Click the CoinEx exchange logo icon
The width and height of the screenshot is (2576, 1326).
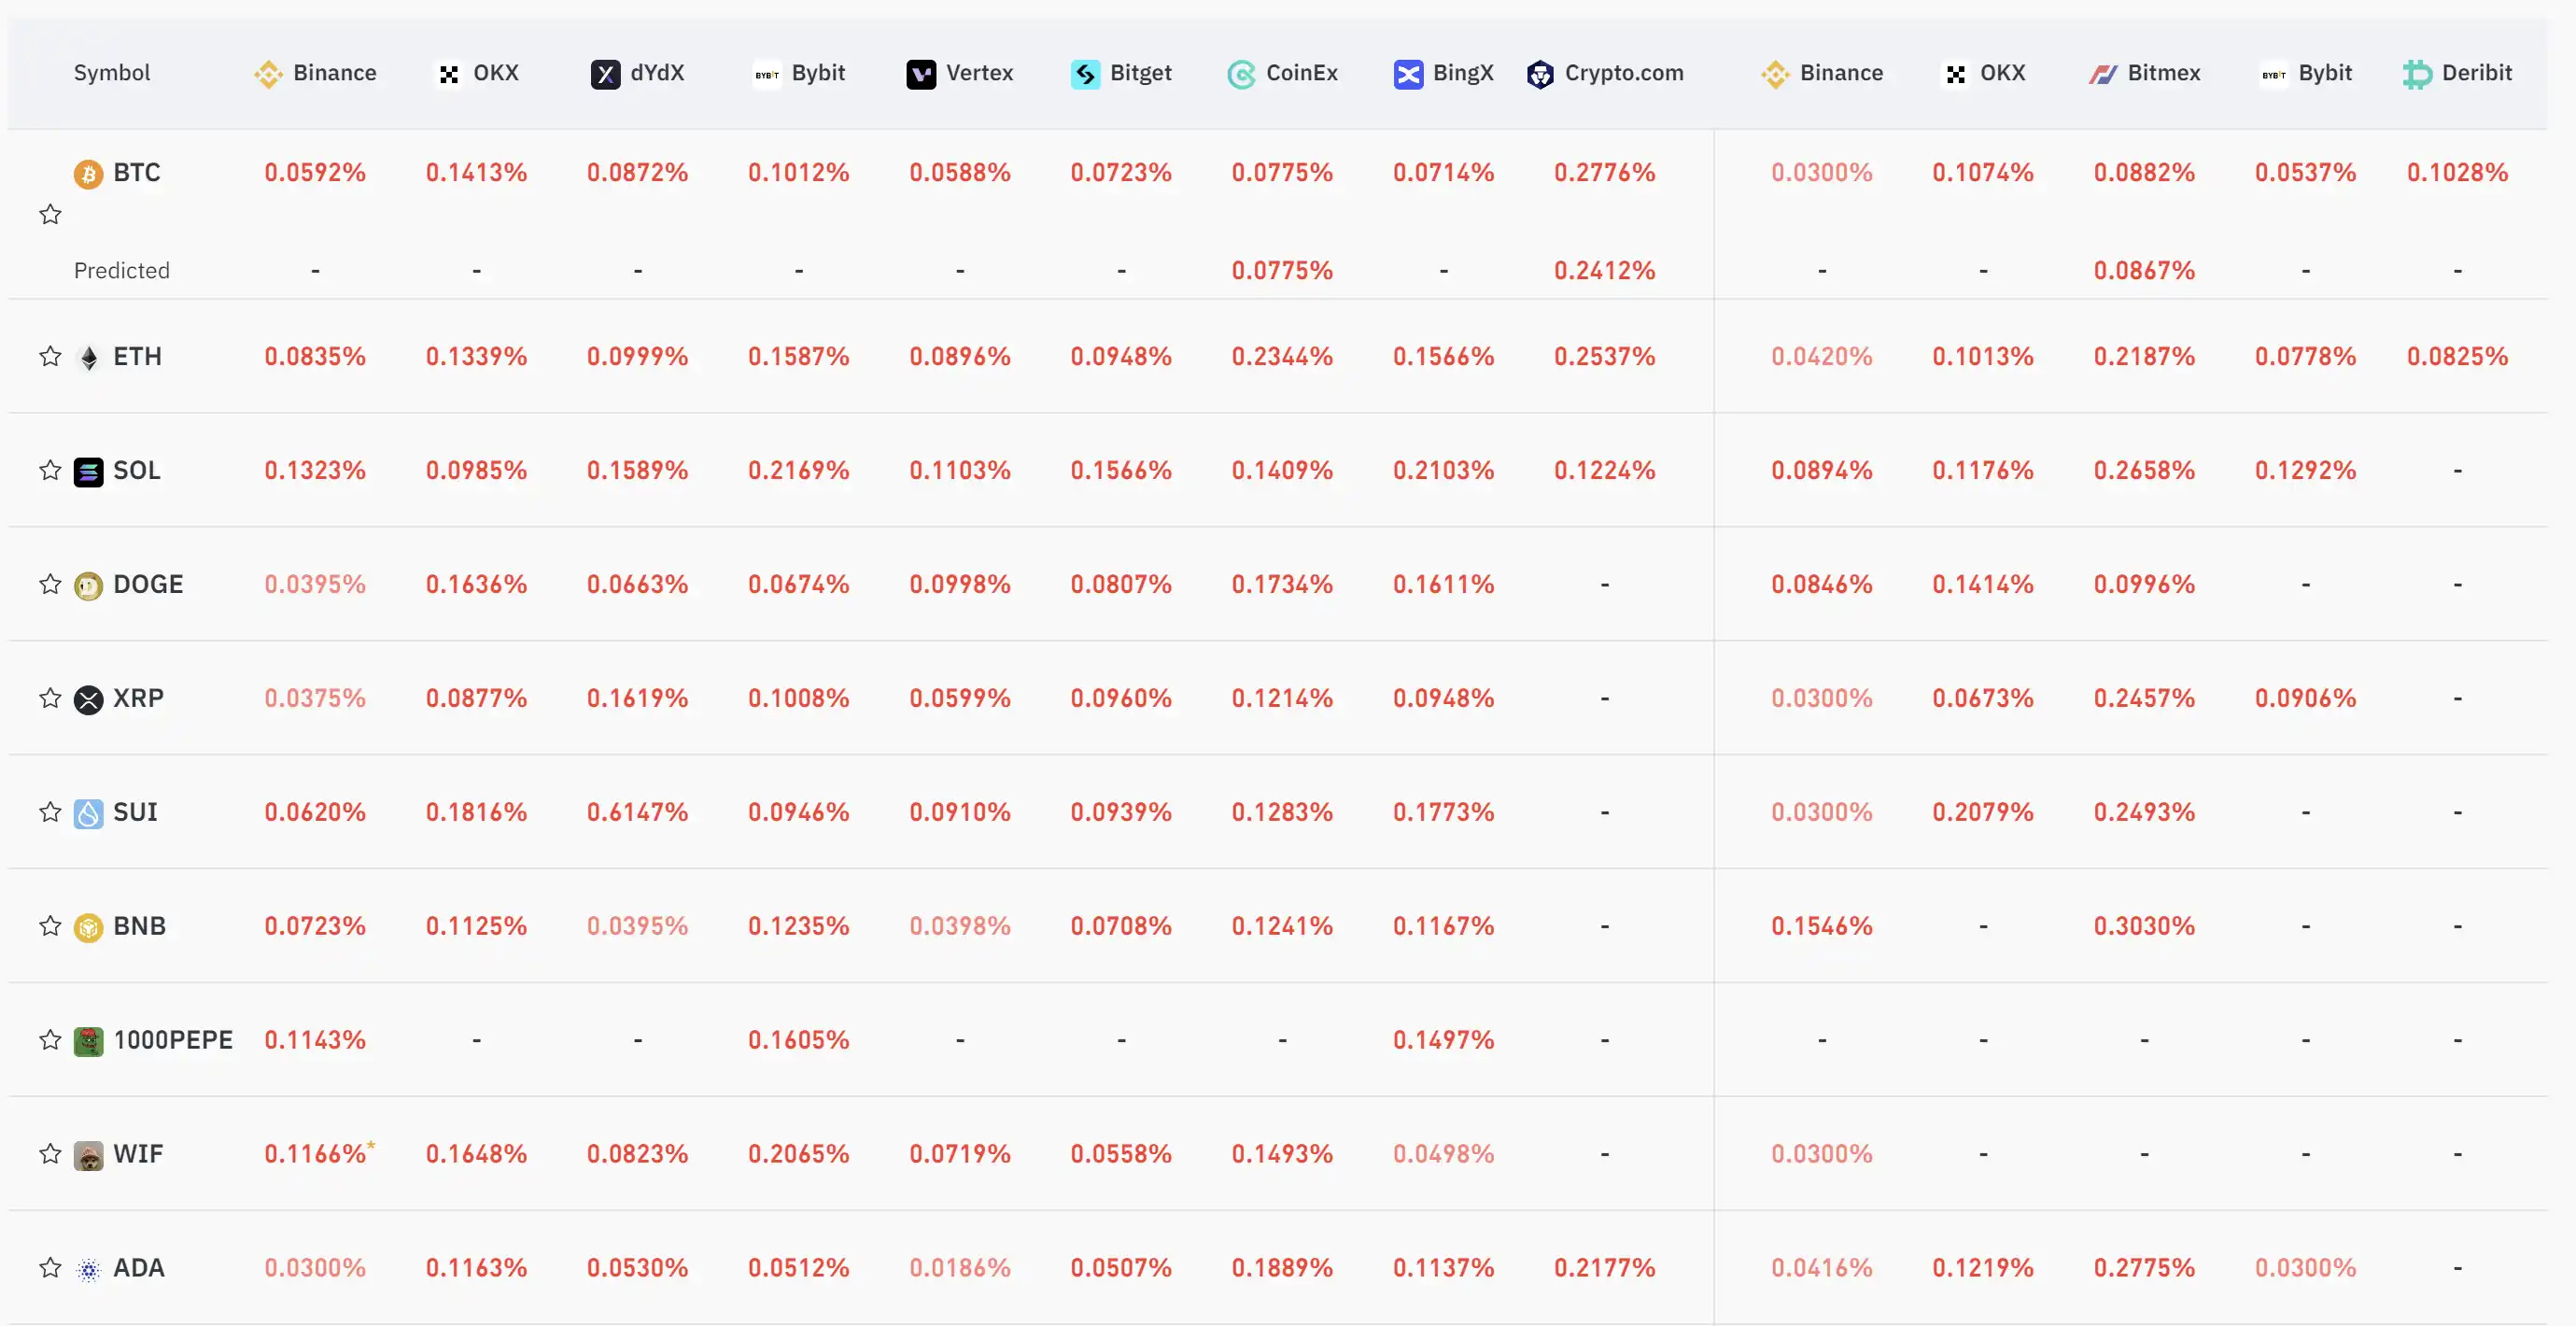click(x=1241, y=74)
